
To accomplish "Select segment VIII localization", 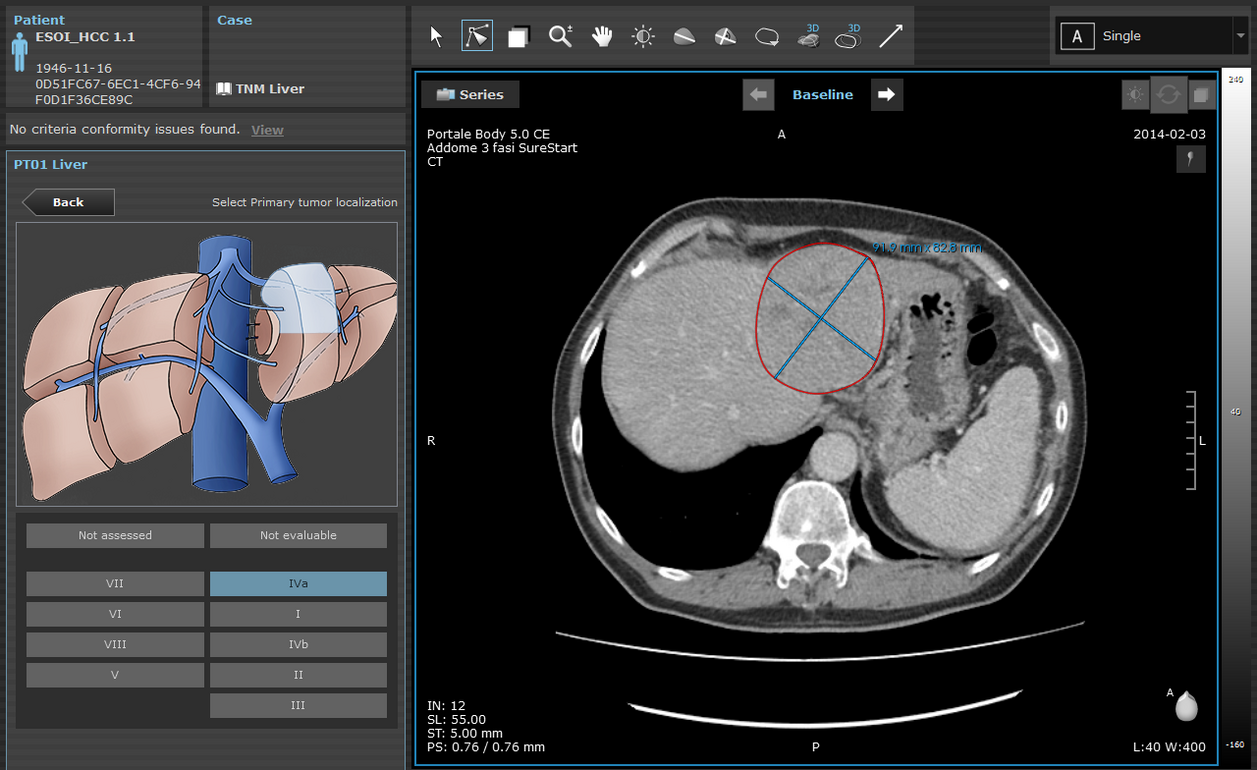I will [x=115, y=645].
